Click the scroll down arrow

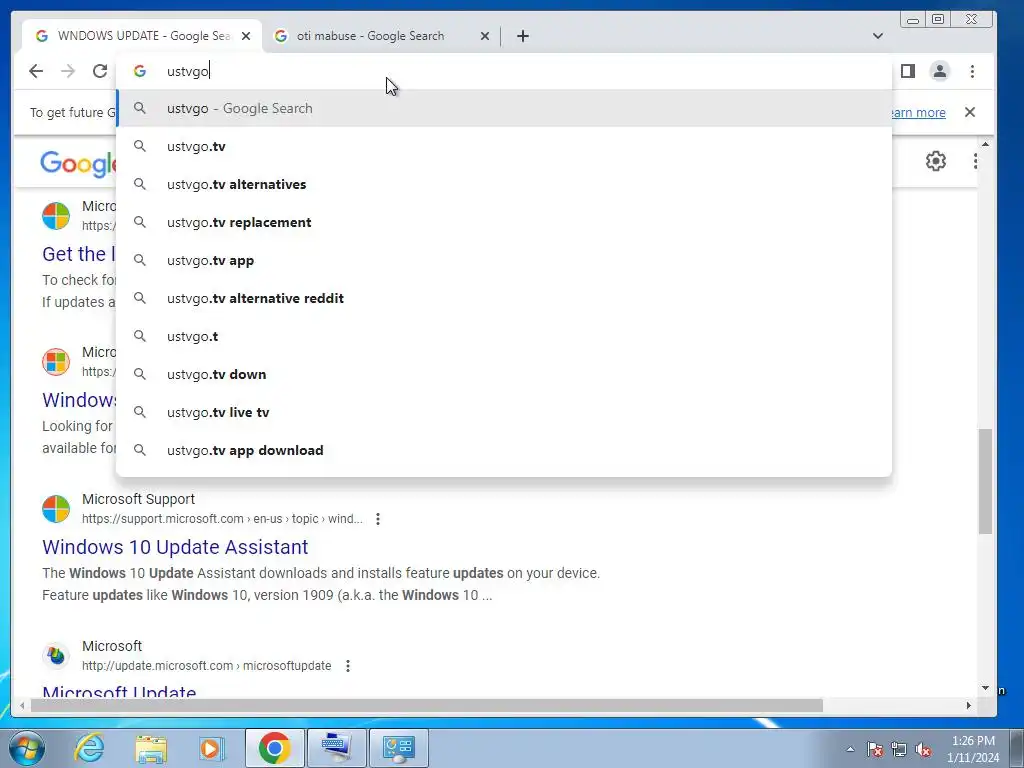click(x=985, y=688)
